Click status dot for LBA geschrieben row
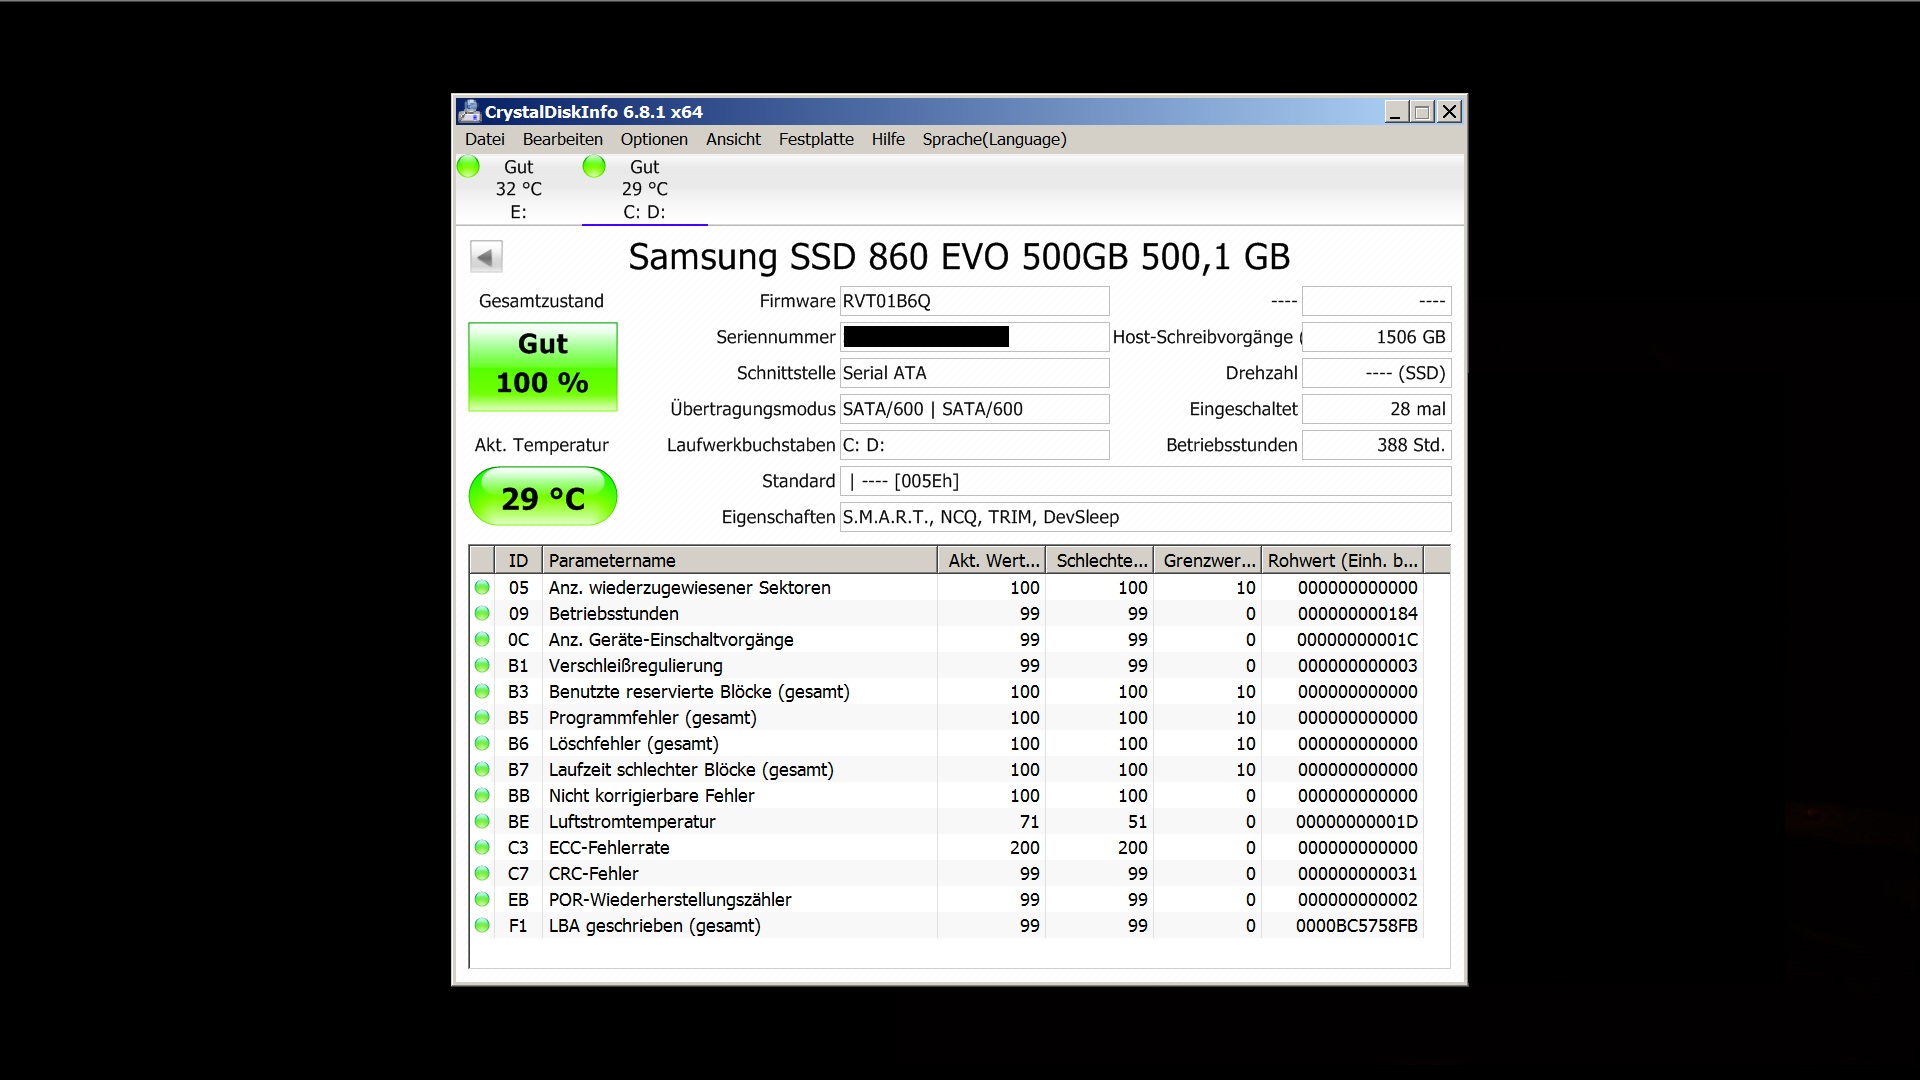Screen dimensions: 1920x1080 click(482, 926)
